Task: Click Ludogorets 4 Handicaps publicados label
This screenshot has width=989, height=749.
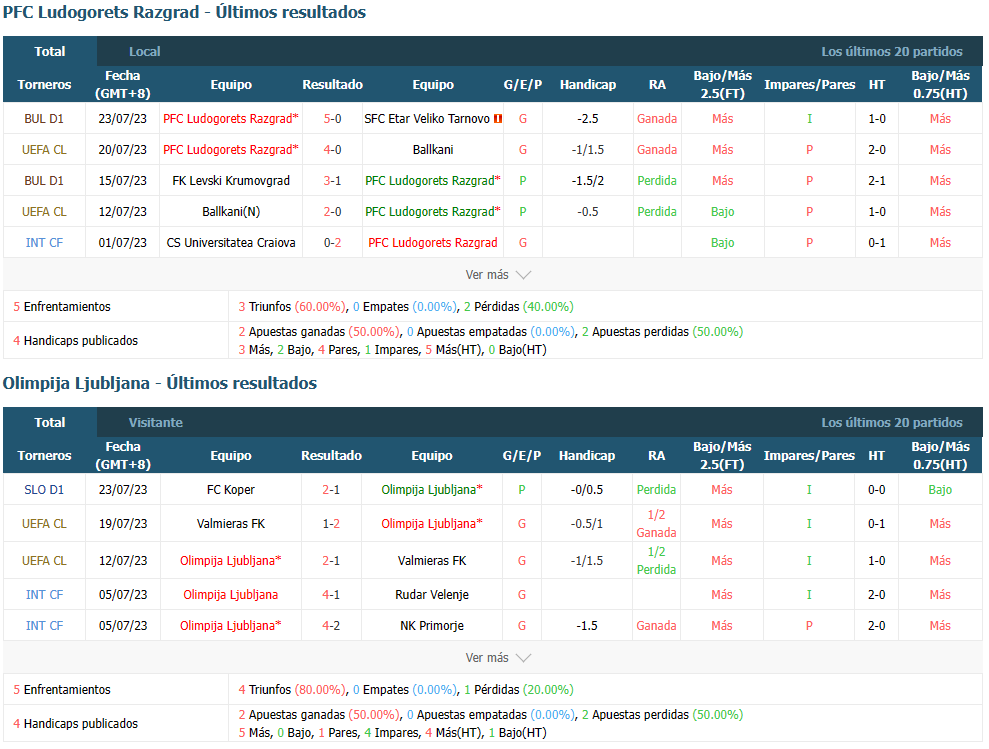Action: point(76,341)
